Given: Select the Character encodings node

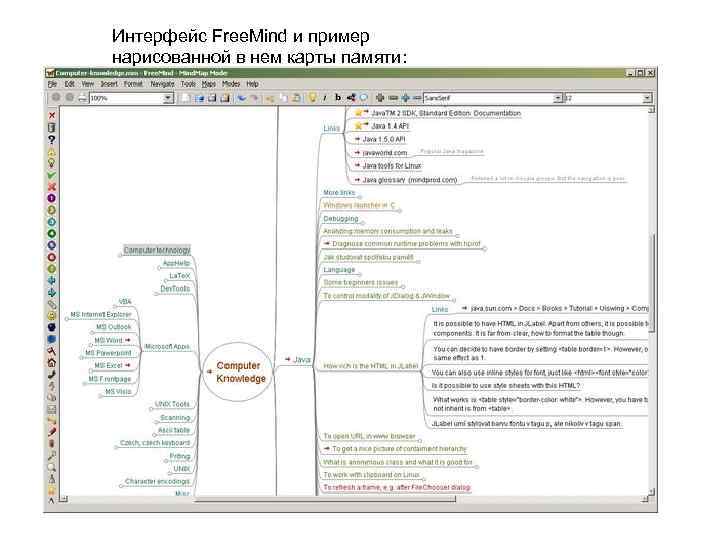Looking at the screenshot, I should tap(157, 482).
